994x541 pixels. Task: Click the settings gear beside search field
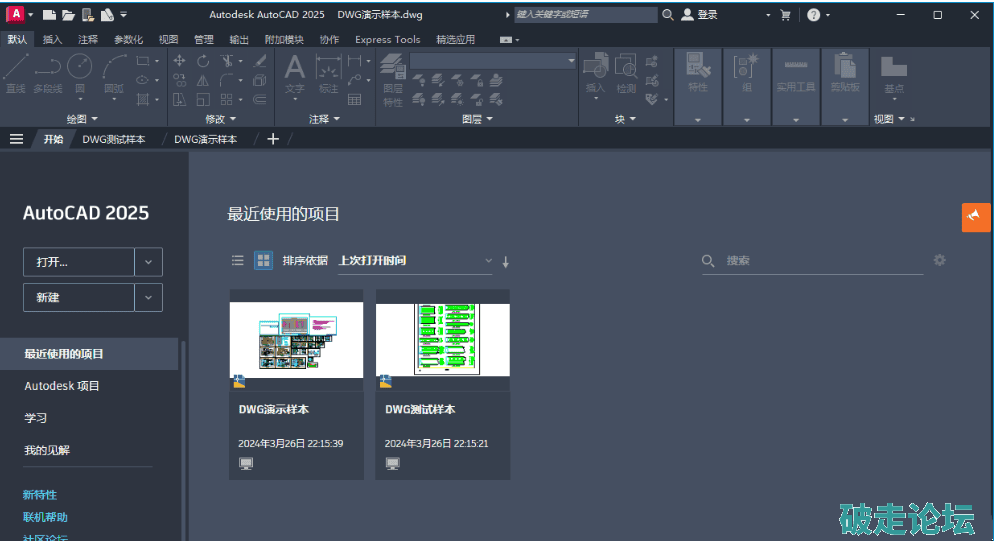(939, 260)
